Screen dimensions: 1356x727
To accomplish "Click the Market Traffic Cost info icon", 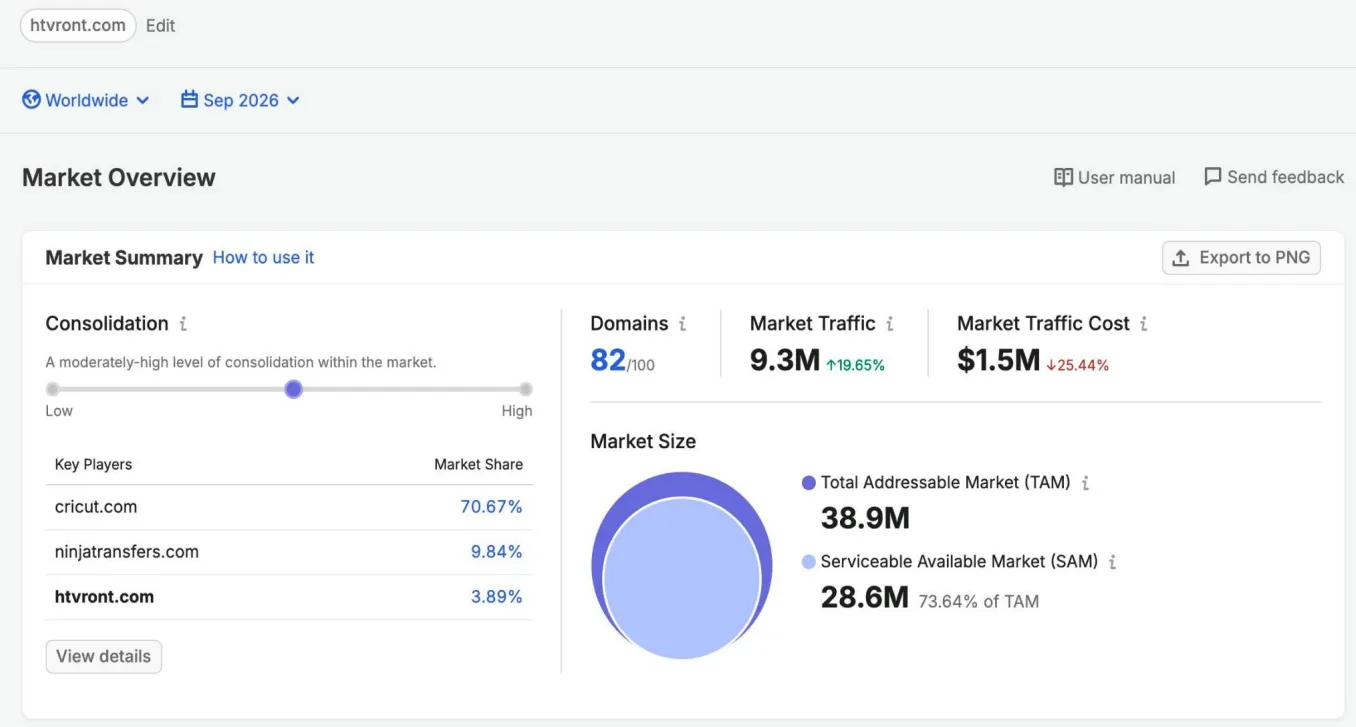I will tap(1143, 324).
